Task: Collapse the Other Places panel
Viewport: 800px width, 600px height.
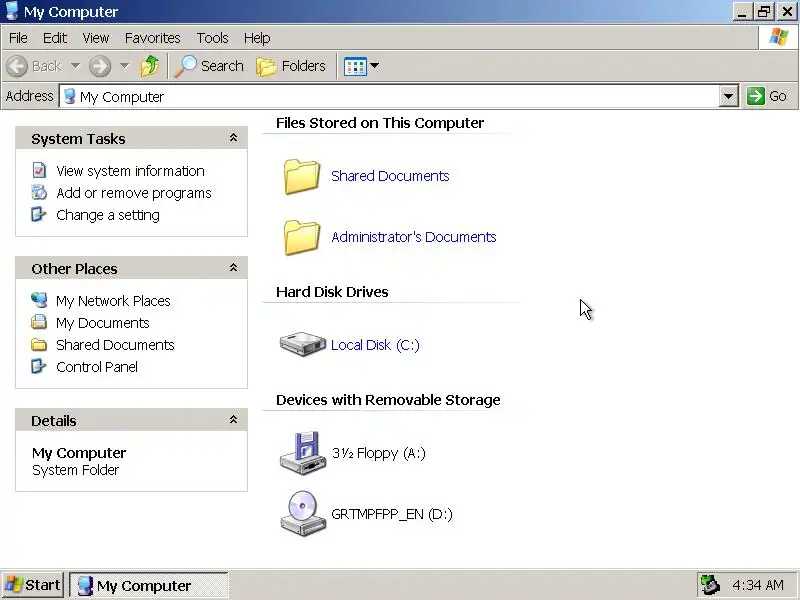Action: pos(233,268)
